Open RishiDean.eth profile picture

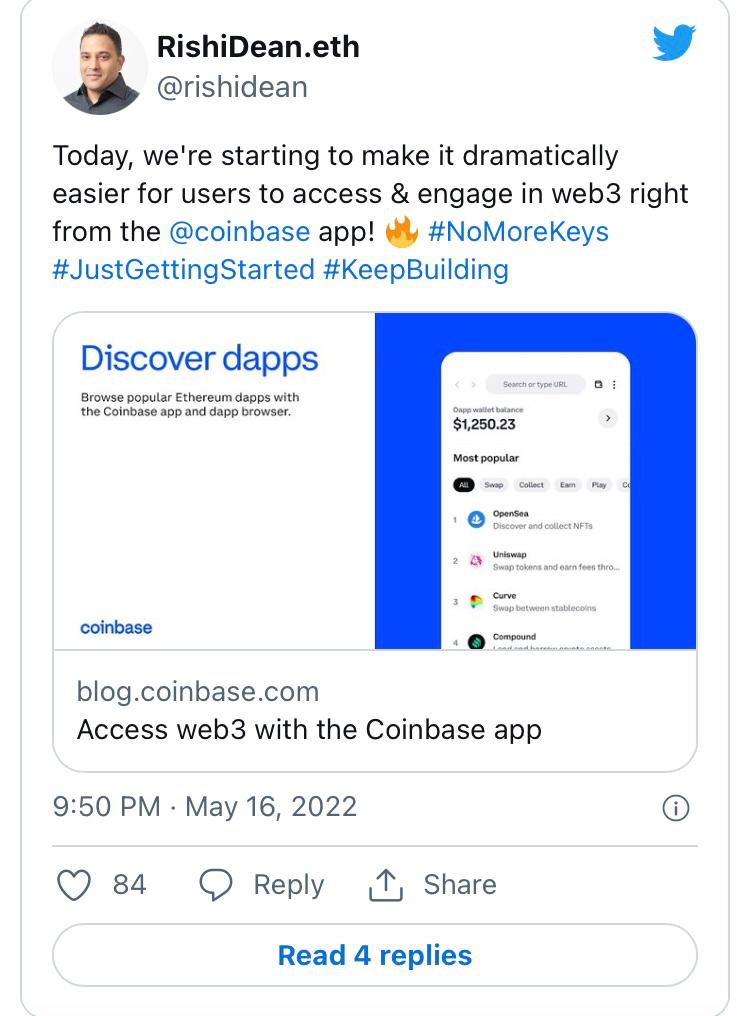pos(98,67)
